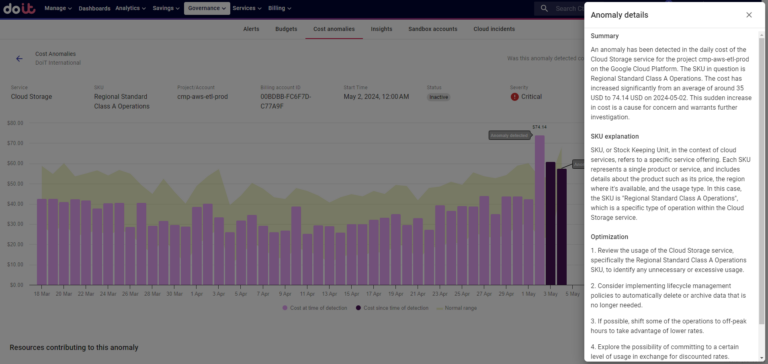This screenshot has width=768, height=364.
Task: Toggle Cost since time of detection legend
Action: click(392, 308)
